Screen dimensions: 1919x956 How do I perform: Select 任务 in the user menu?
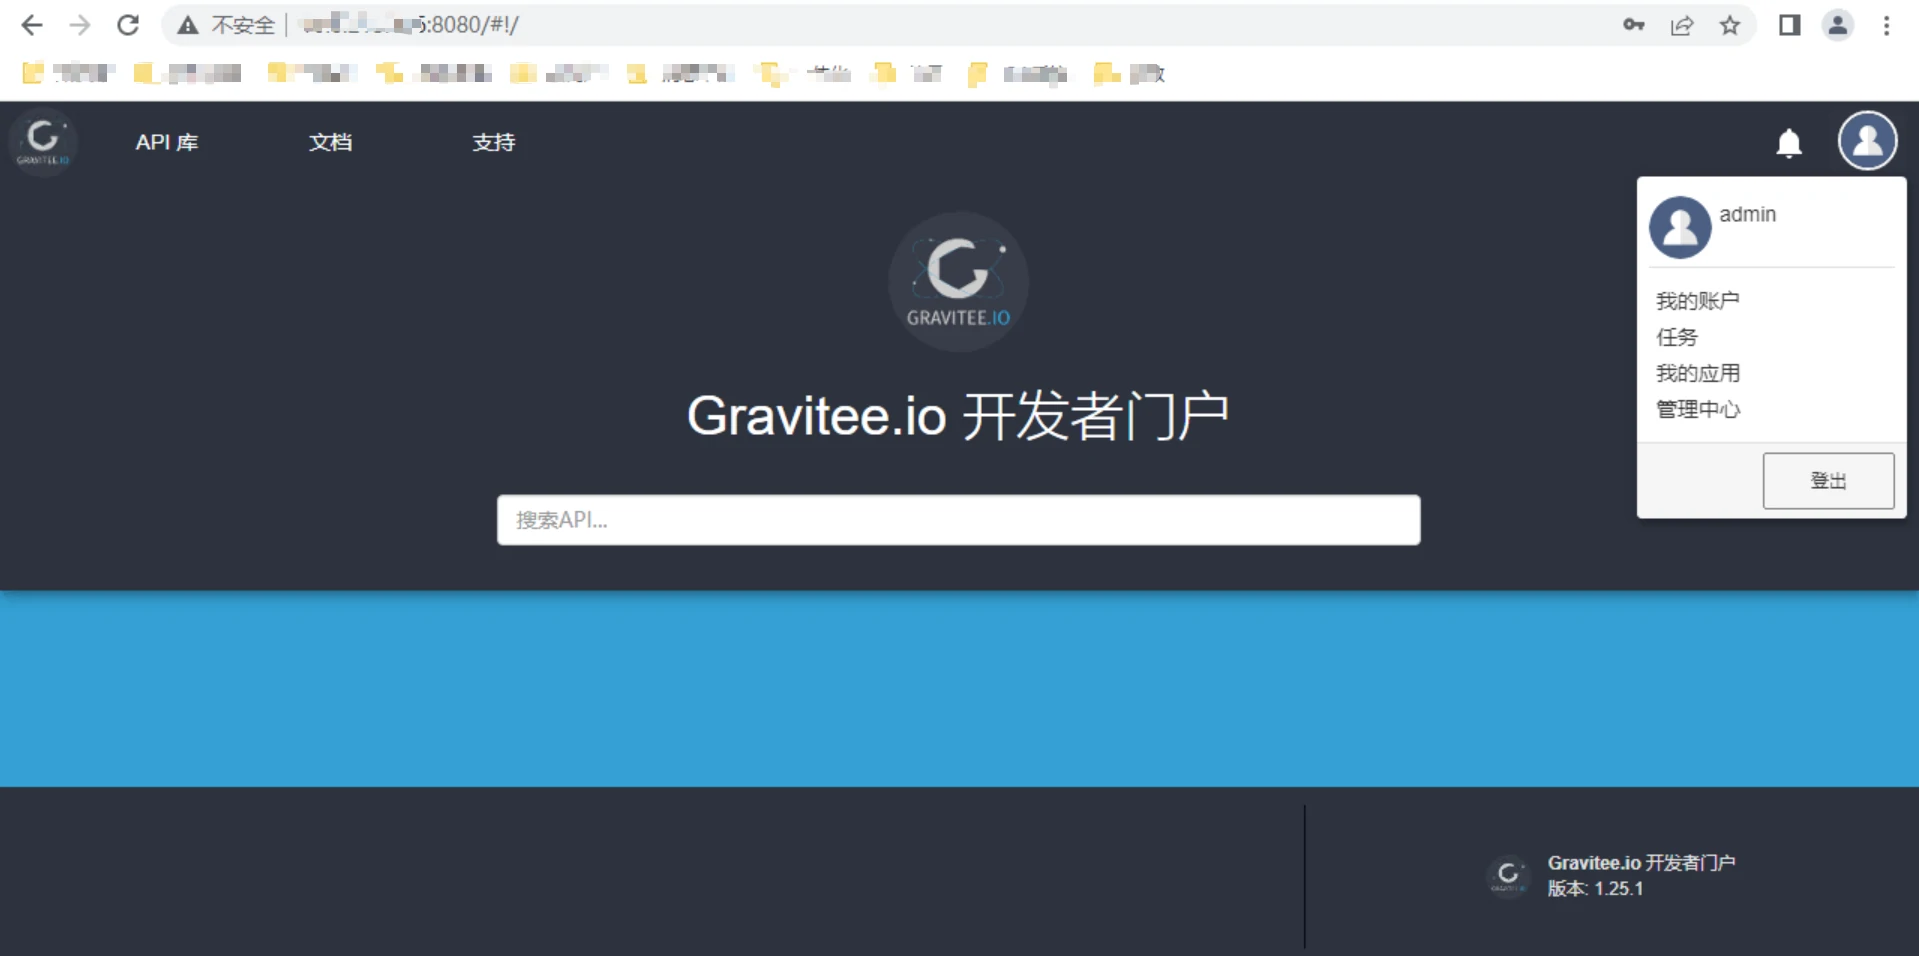click(1677, 337)
